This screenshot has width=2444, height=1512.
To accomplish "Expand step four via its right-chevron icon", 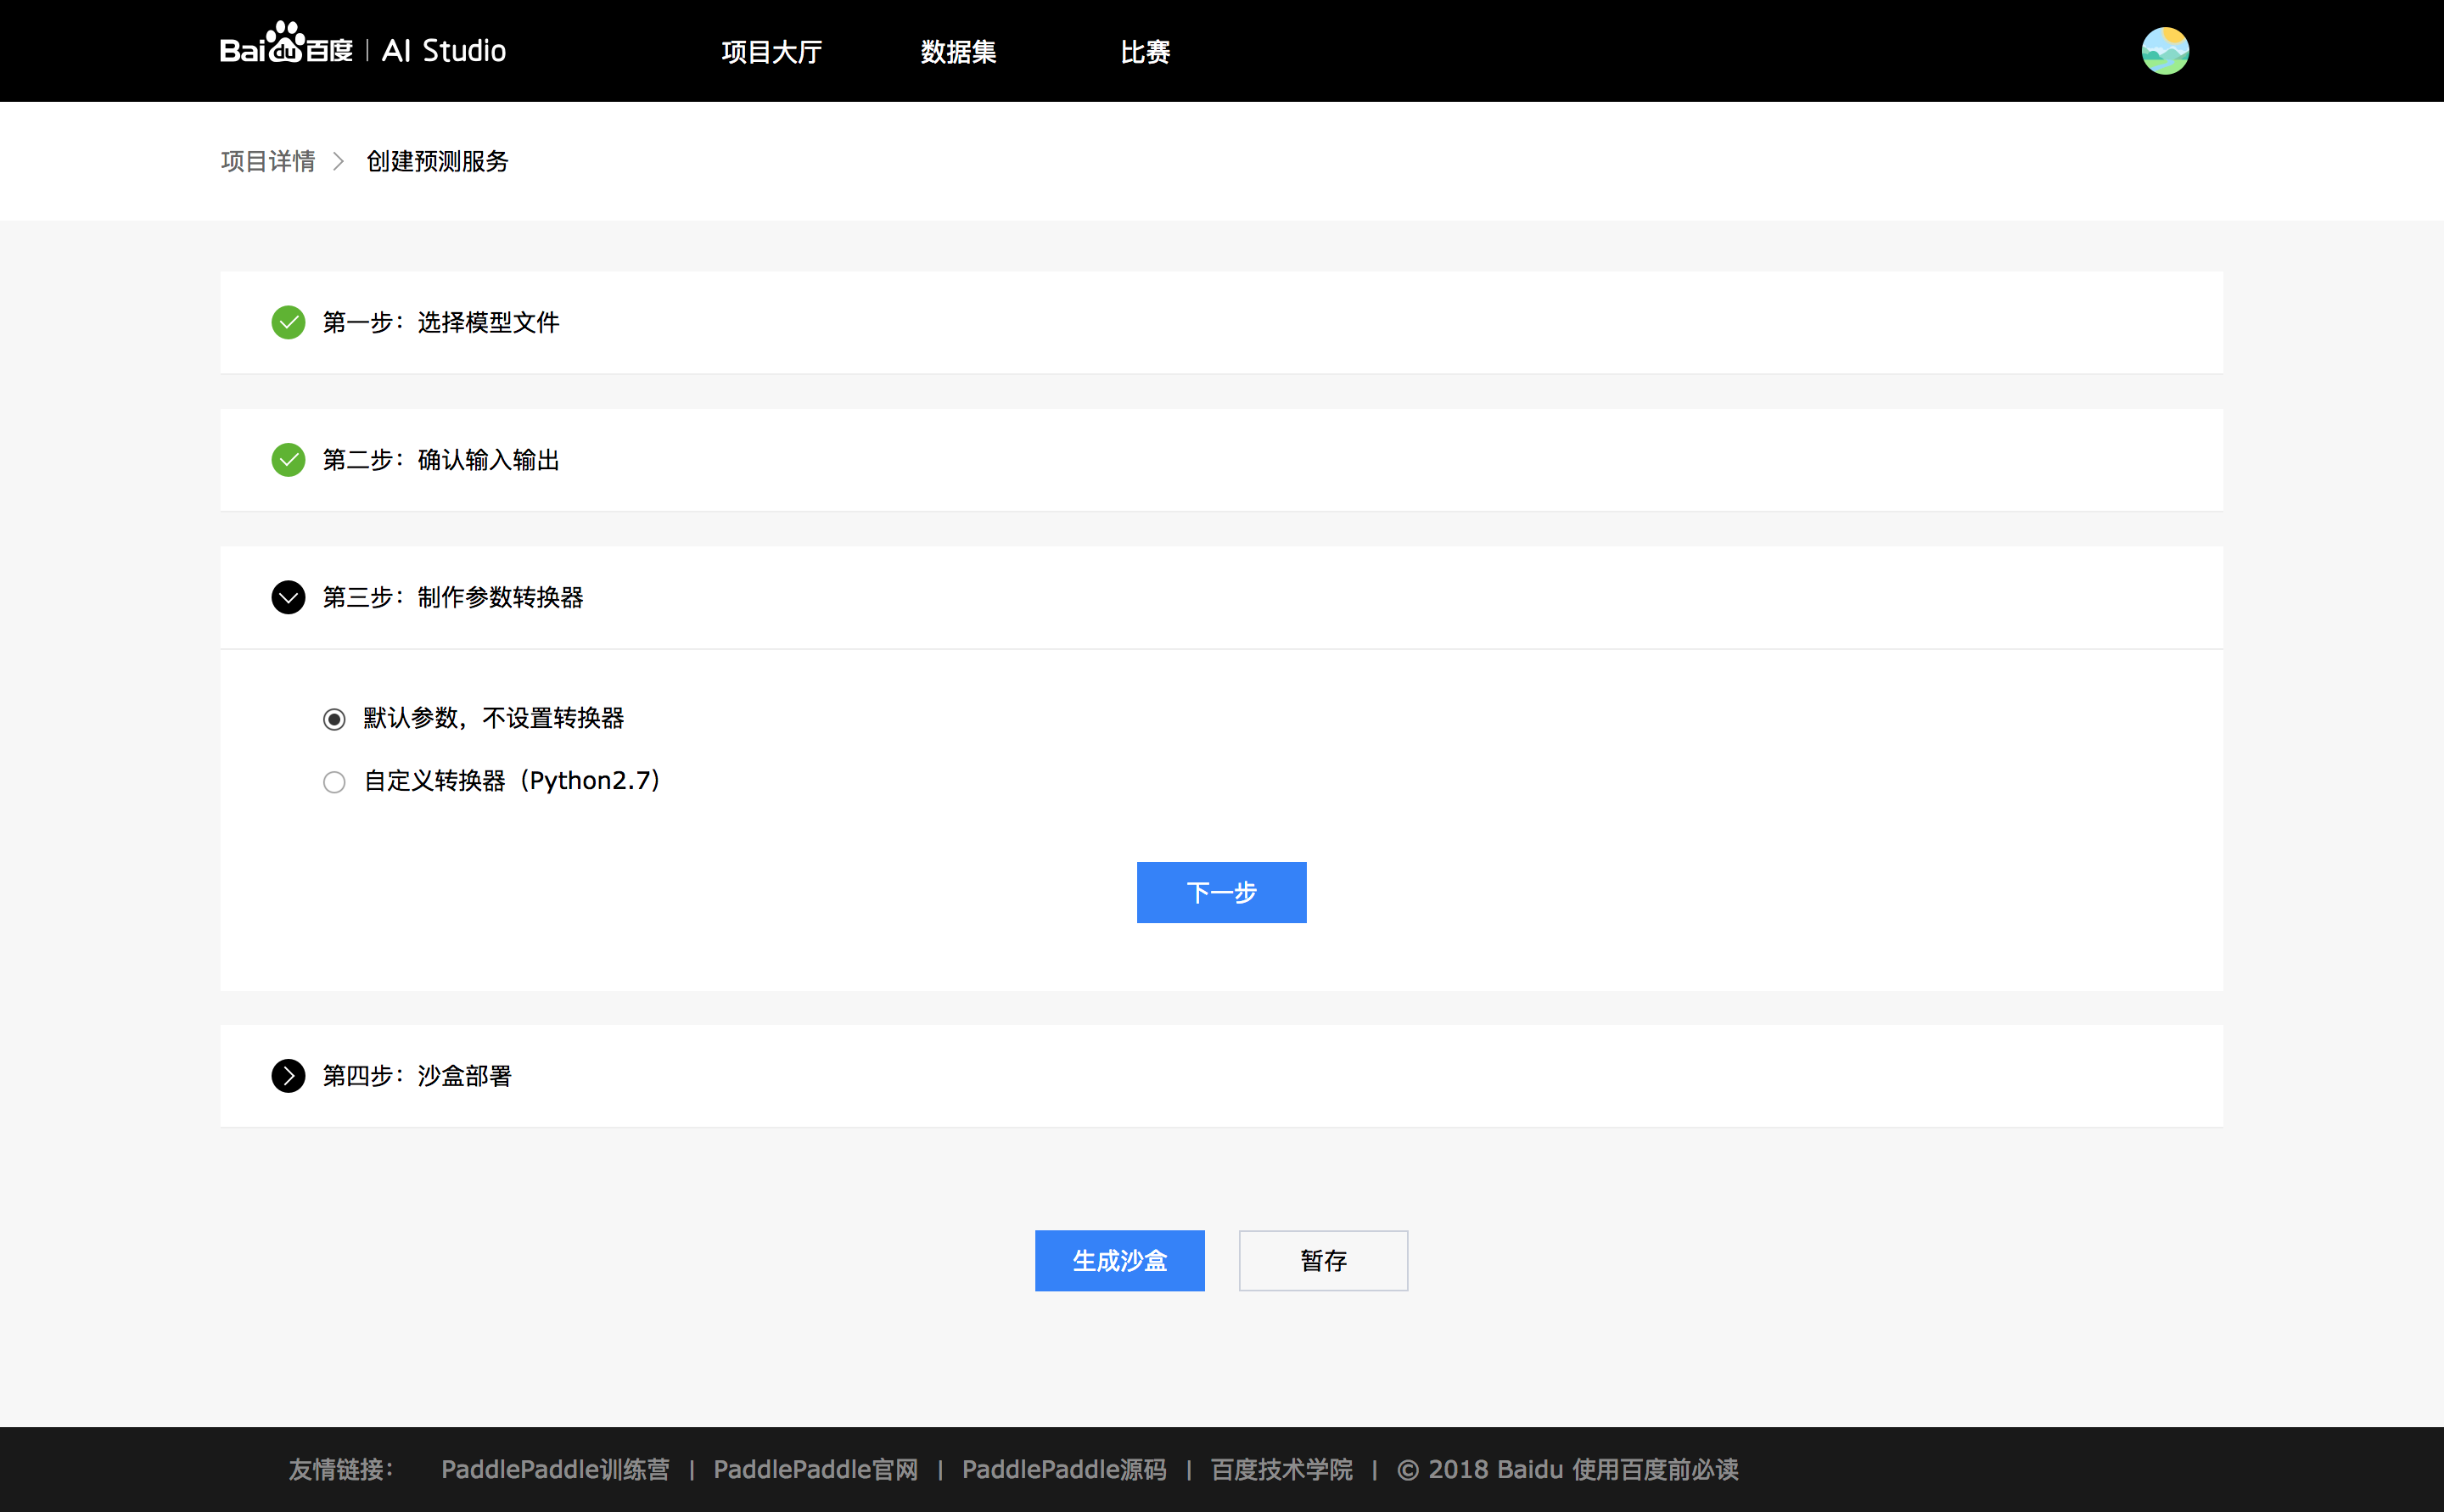I will click(x=288, y=1076).
